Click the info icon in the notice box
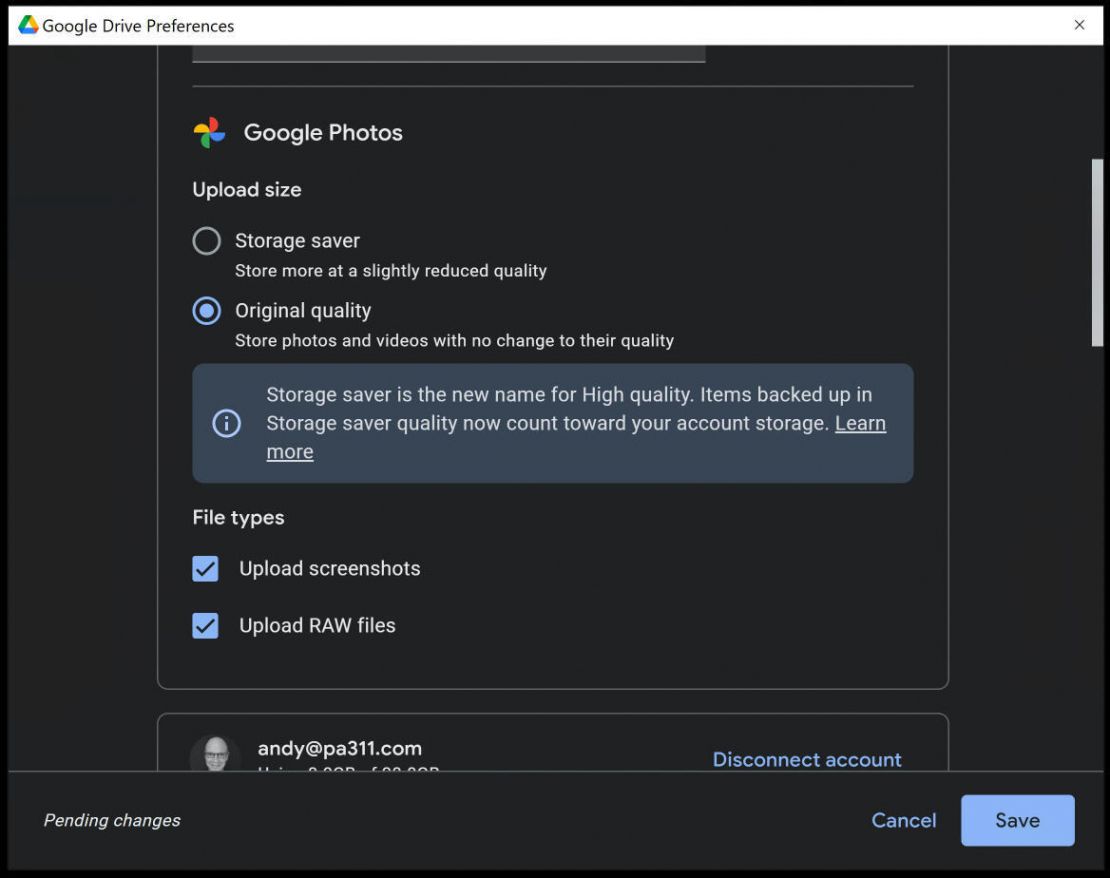 [227, 423]
